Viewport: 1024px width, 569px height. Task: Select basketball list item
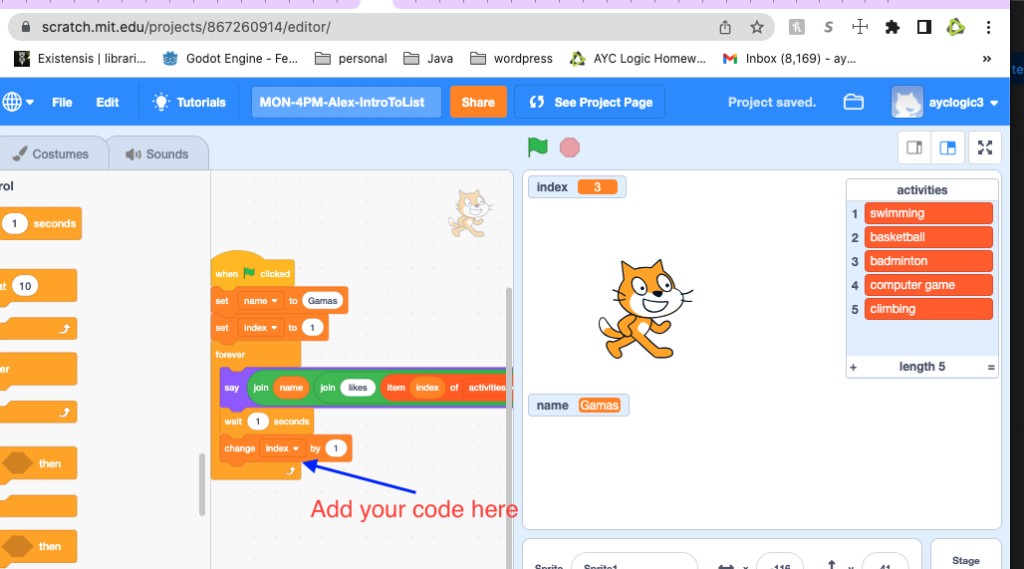tap(928, 237)
